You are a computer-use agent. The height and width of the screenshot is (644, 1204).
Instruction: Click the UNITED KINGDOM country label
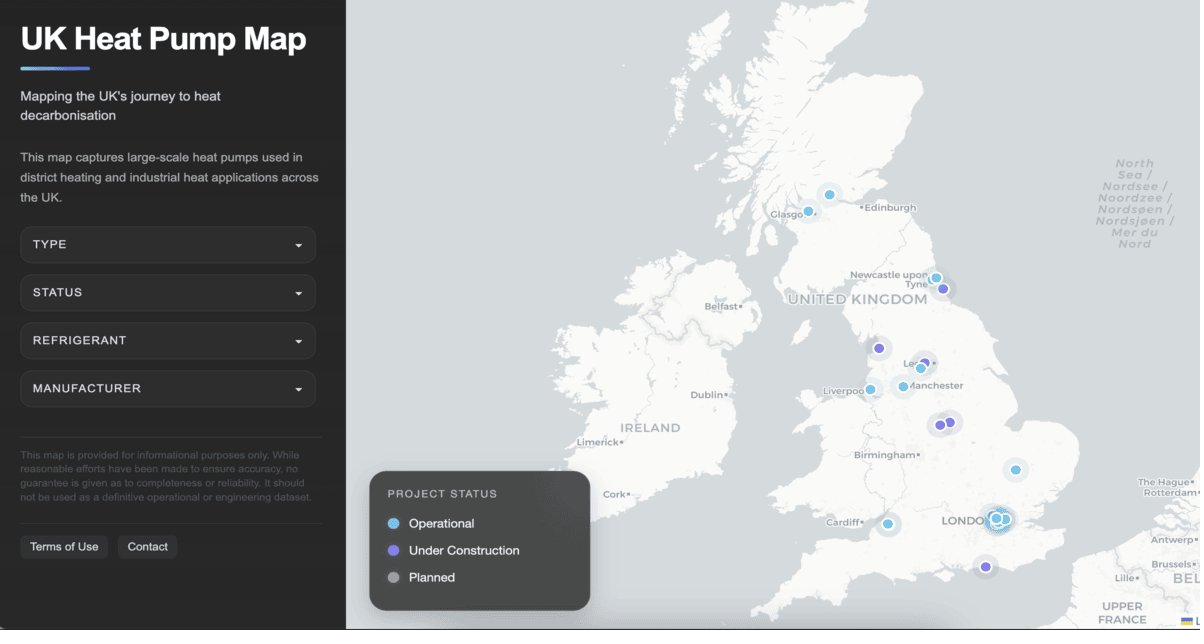pos(858,300)
